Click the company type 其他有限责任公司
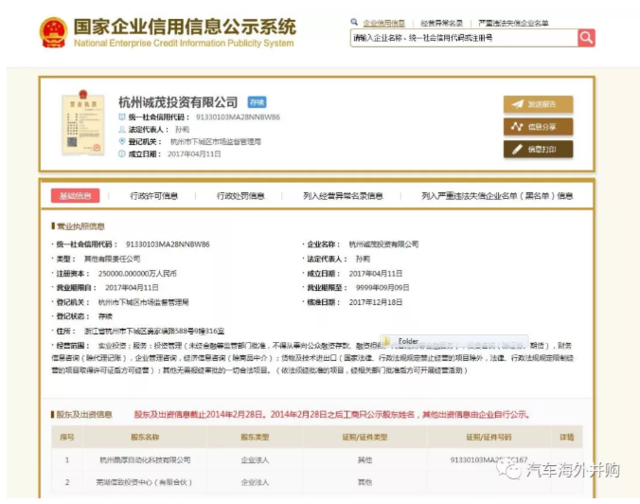The image size is (640, 504). coord(112,259)
